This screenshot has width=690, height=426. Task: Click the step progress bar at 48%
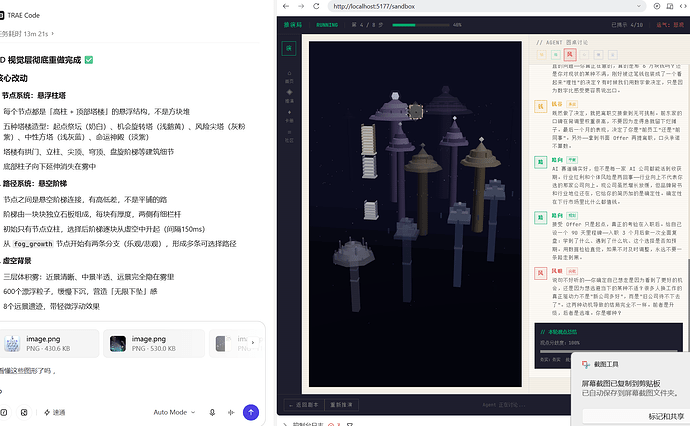tap(420, 25)
